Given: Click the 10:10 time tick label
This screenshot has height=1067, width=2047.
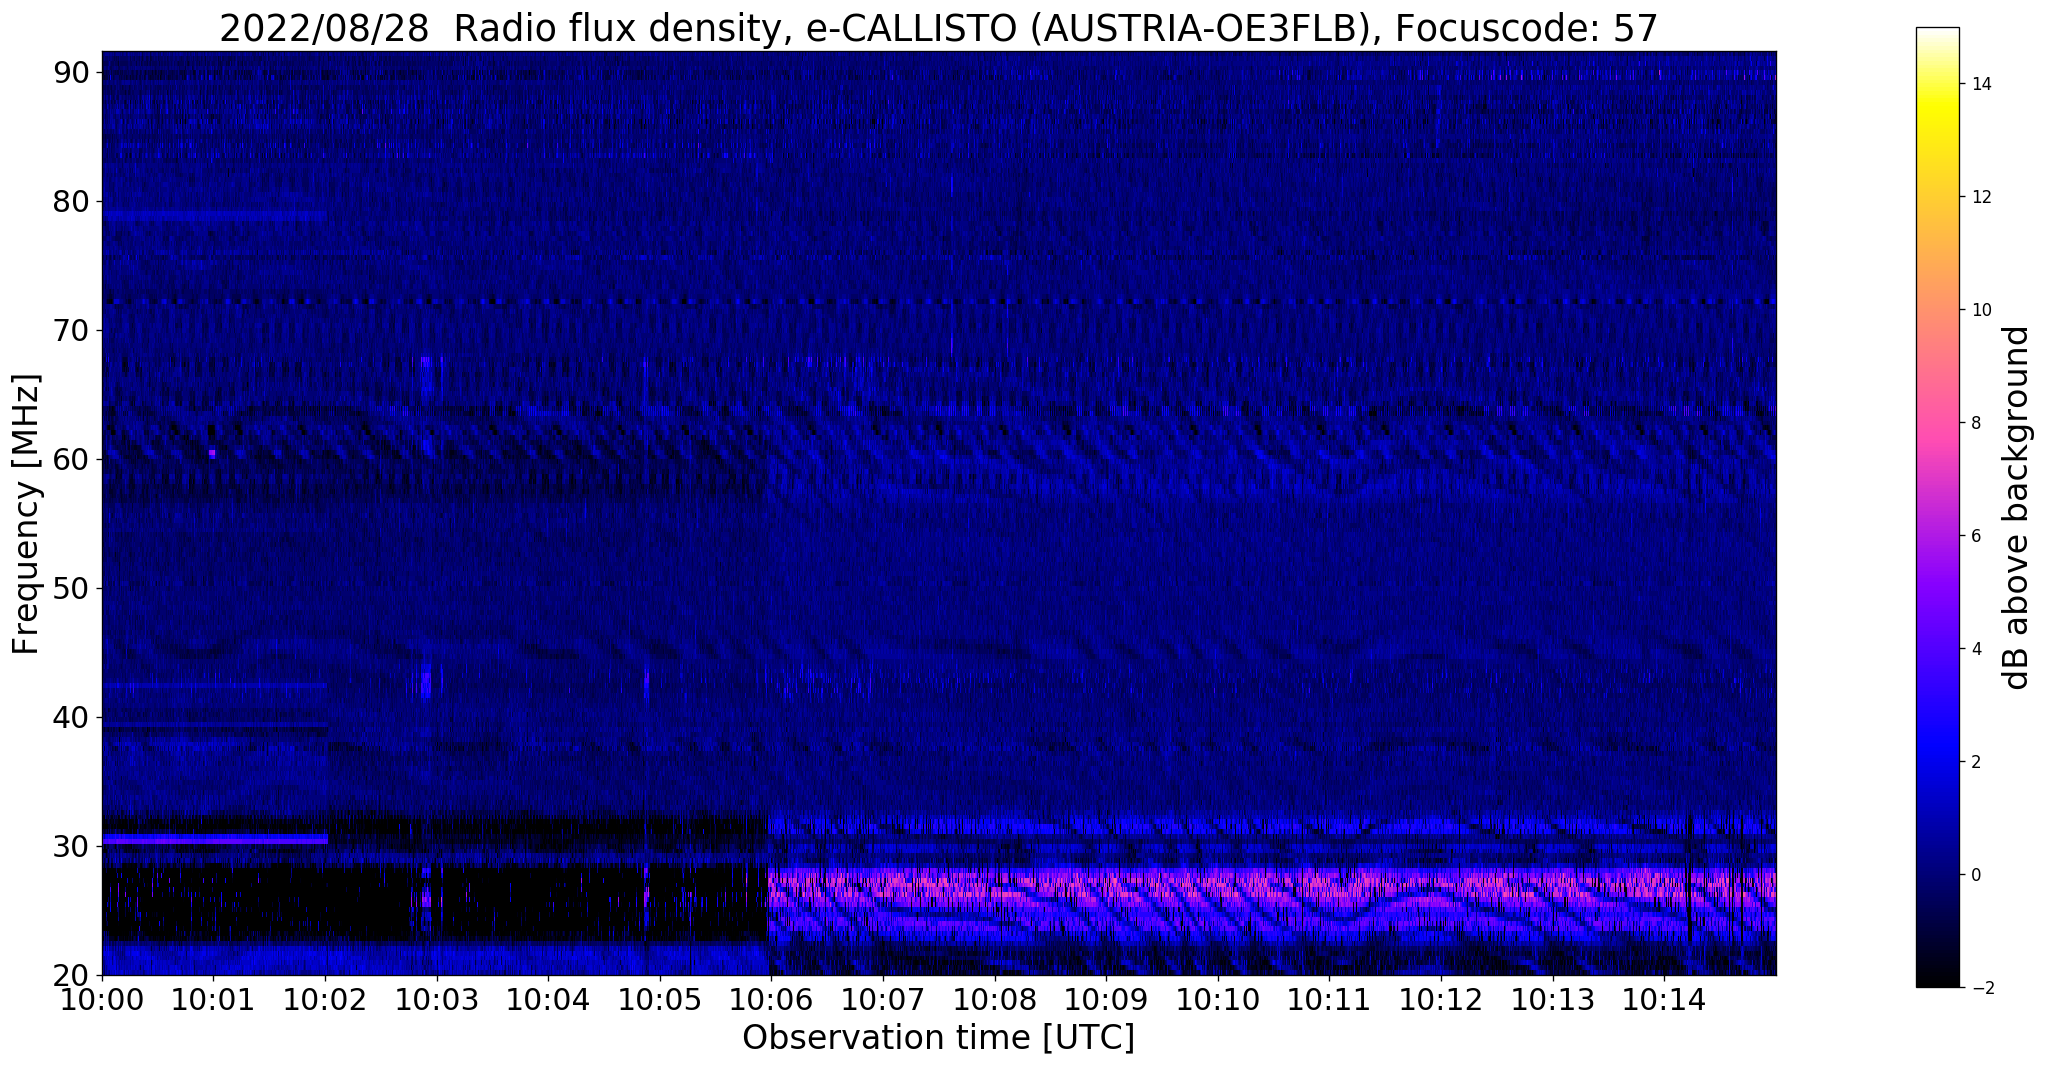Looking at the screenshot, I should tap(1218, 999).
